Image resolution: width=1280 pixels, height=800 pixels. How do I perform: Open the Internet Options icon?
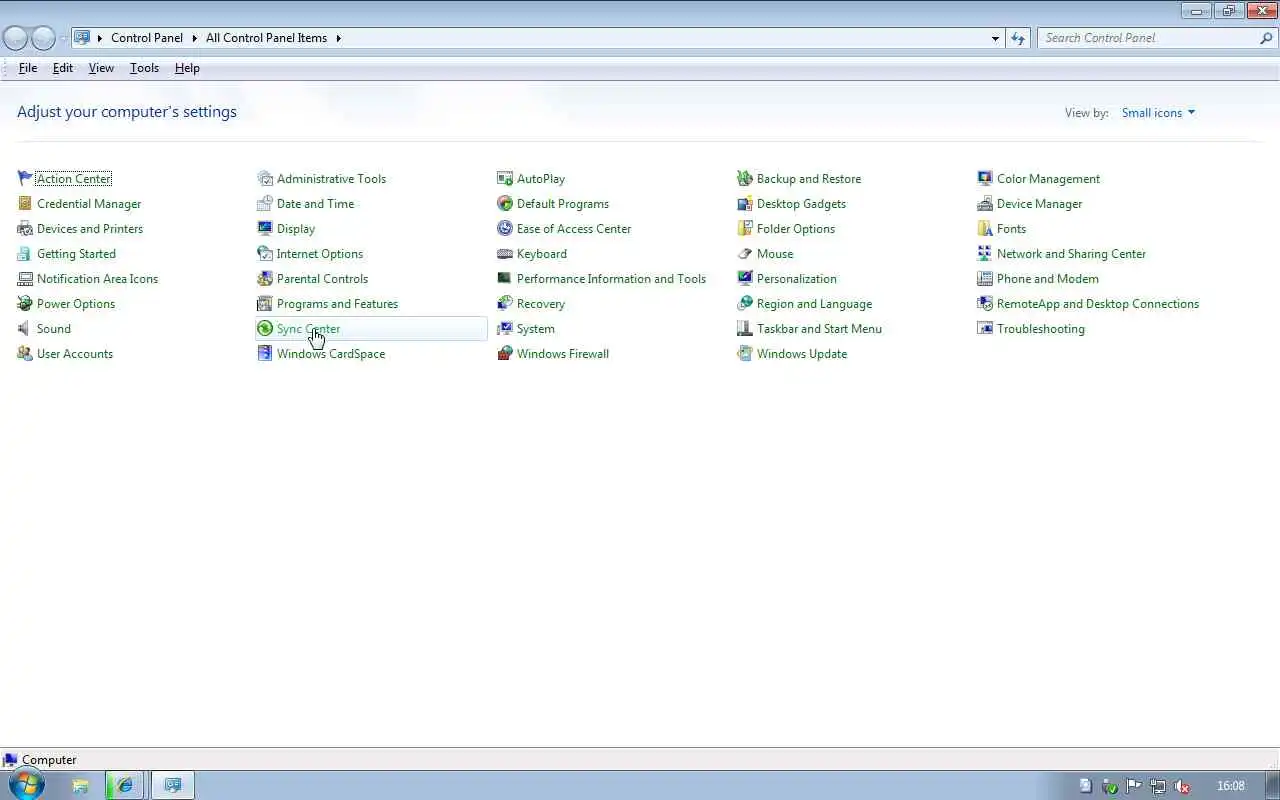265,253
